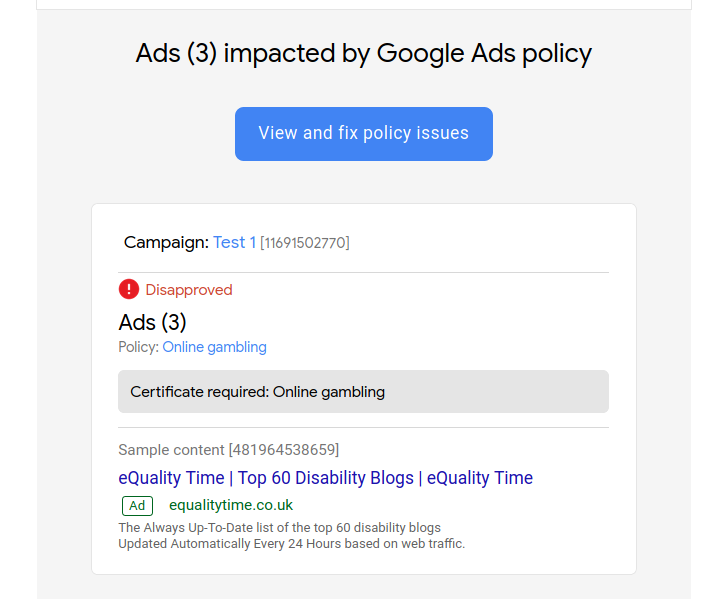Open the eQuality Time ad headline
The image size is (707, 599).
coord(326,478)
